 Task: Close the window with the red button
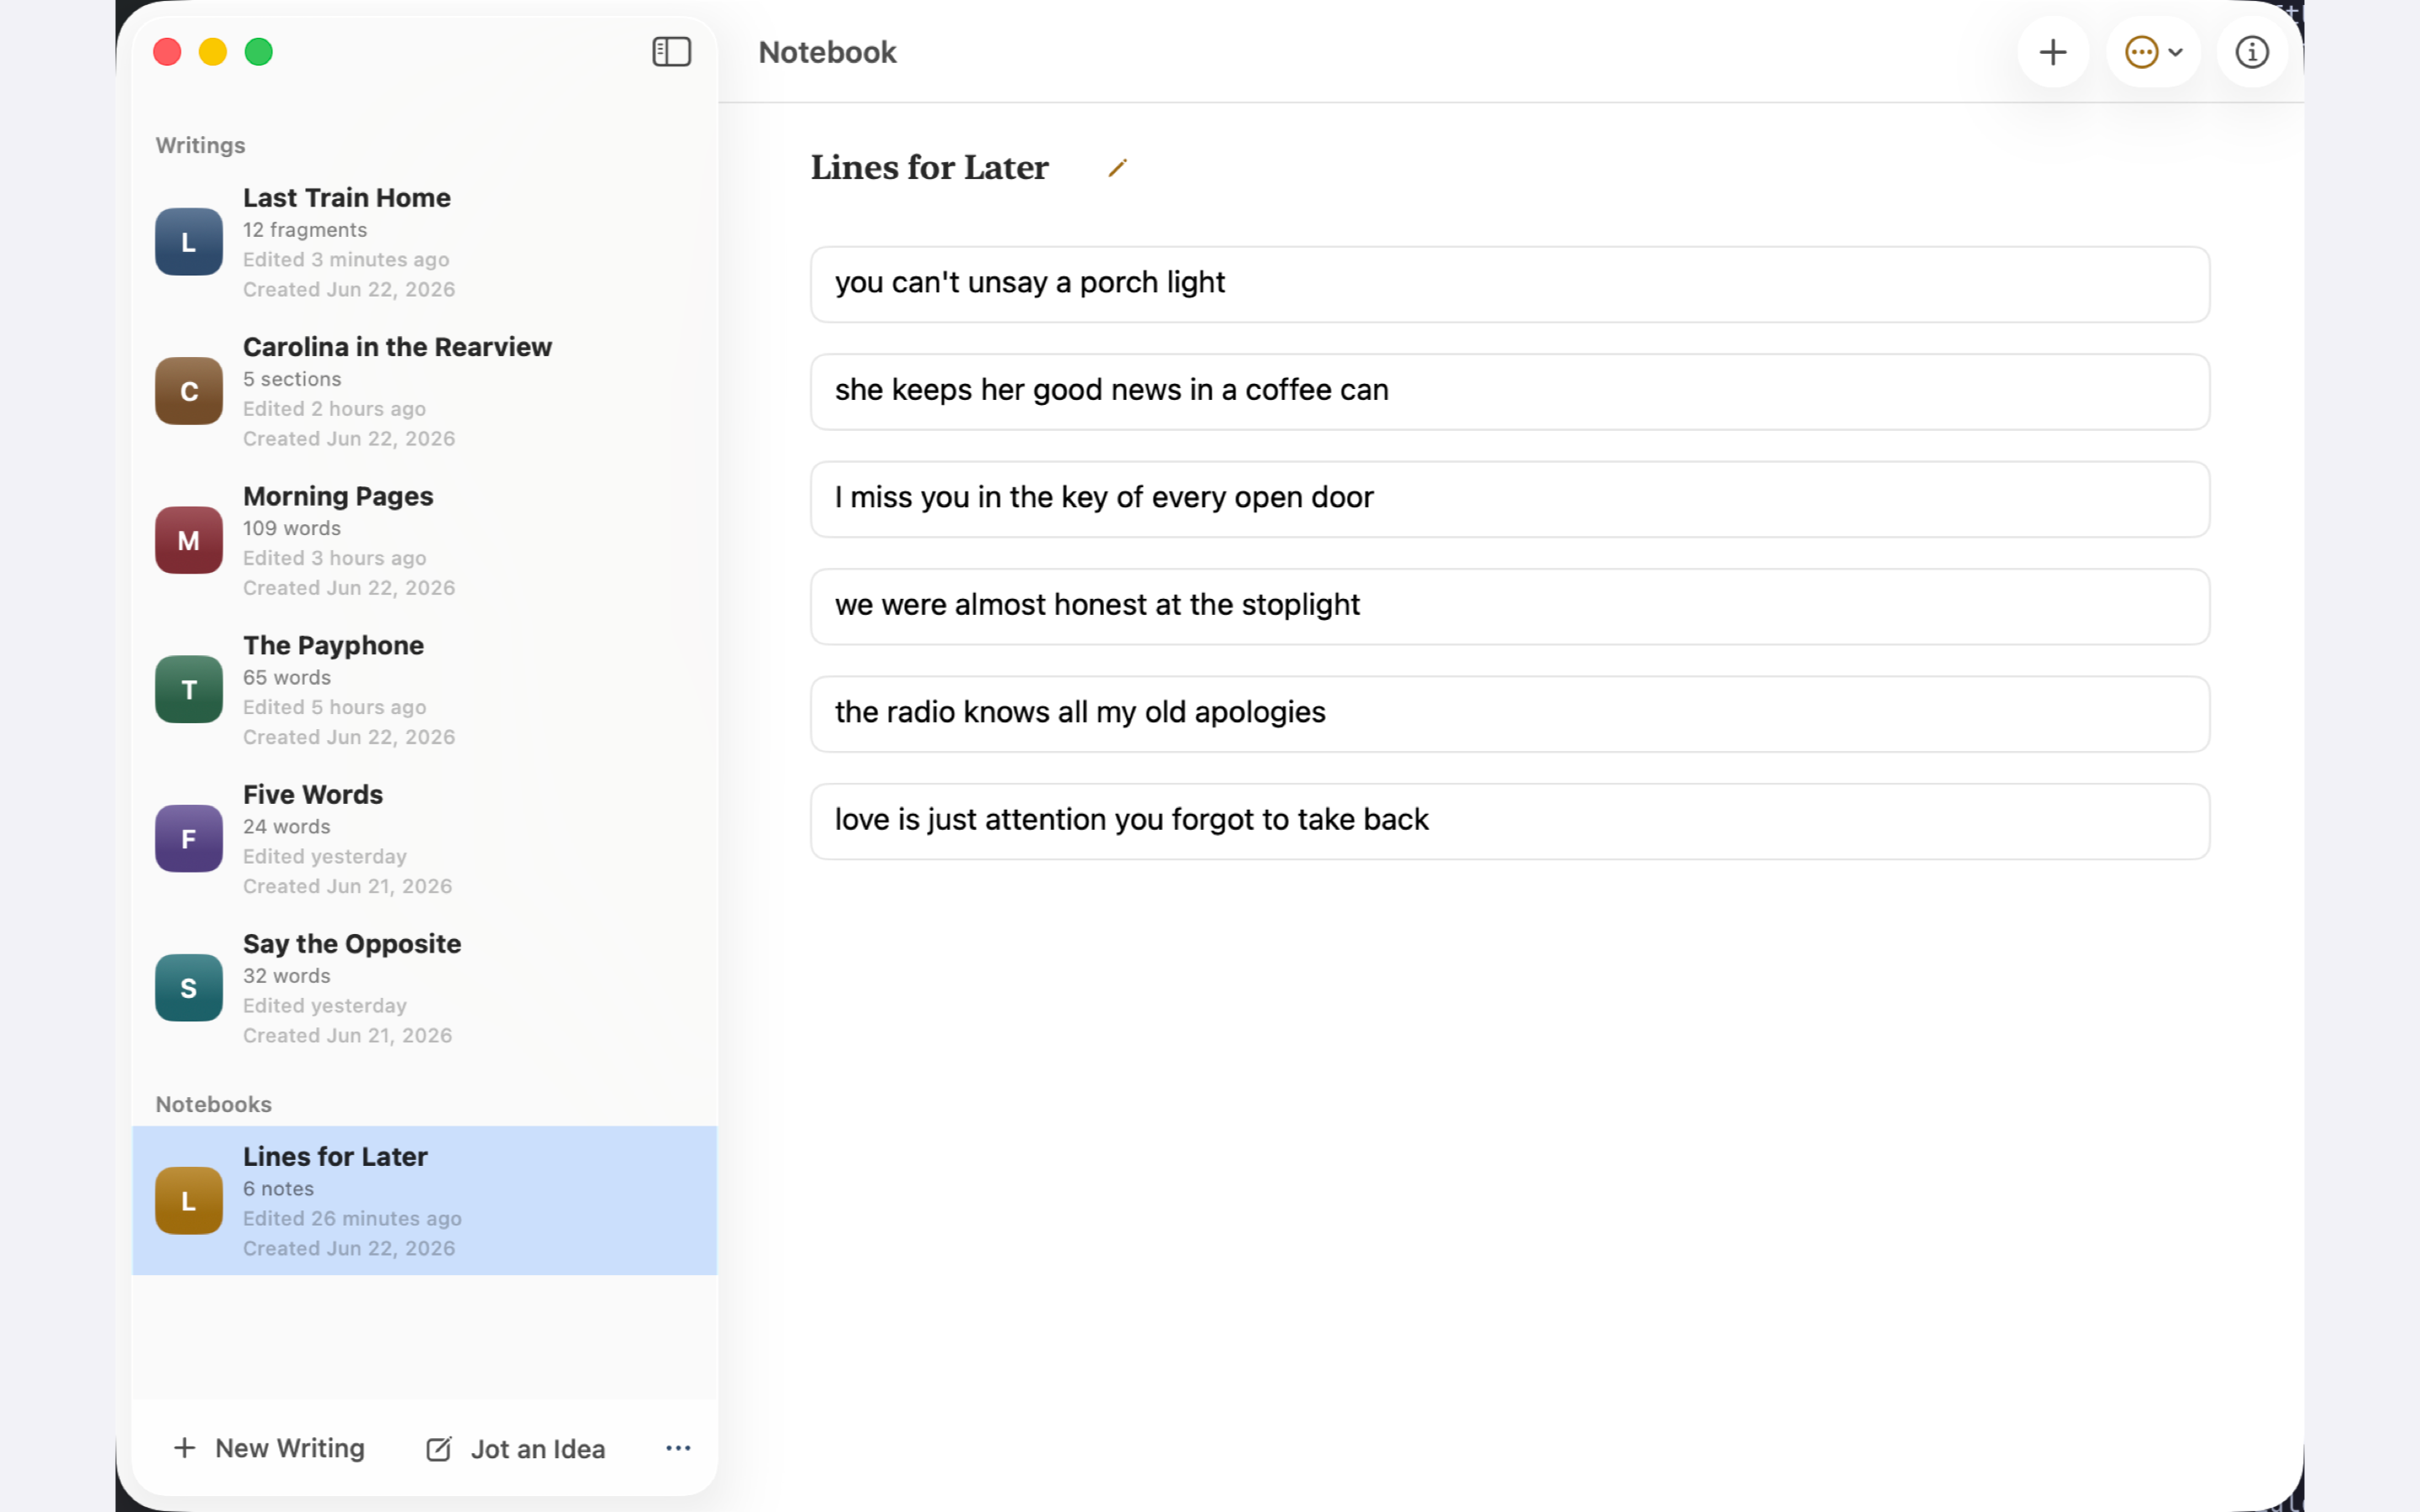pyautogui.click(x=167, y=52)
